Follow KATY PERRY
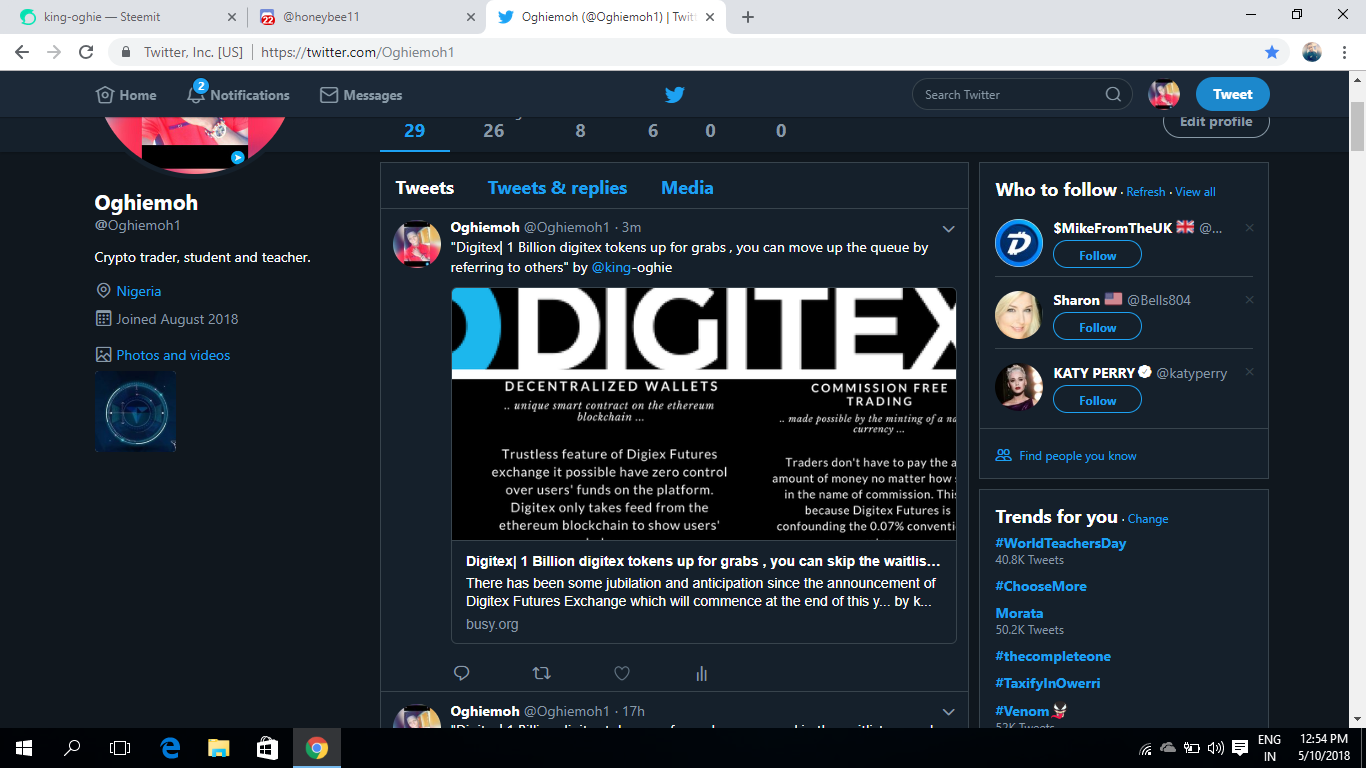 pyautogui.click(x=1097, y=400)
